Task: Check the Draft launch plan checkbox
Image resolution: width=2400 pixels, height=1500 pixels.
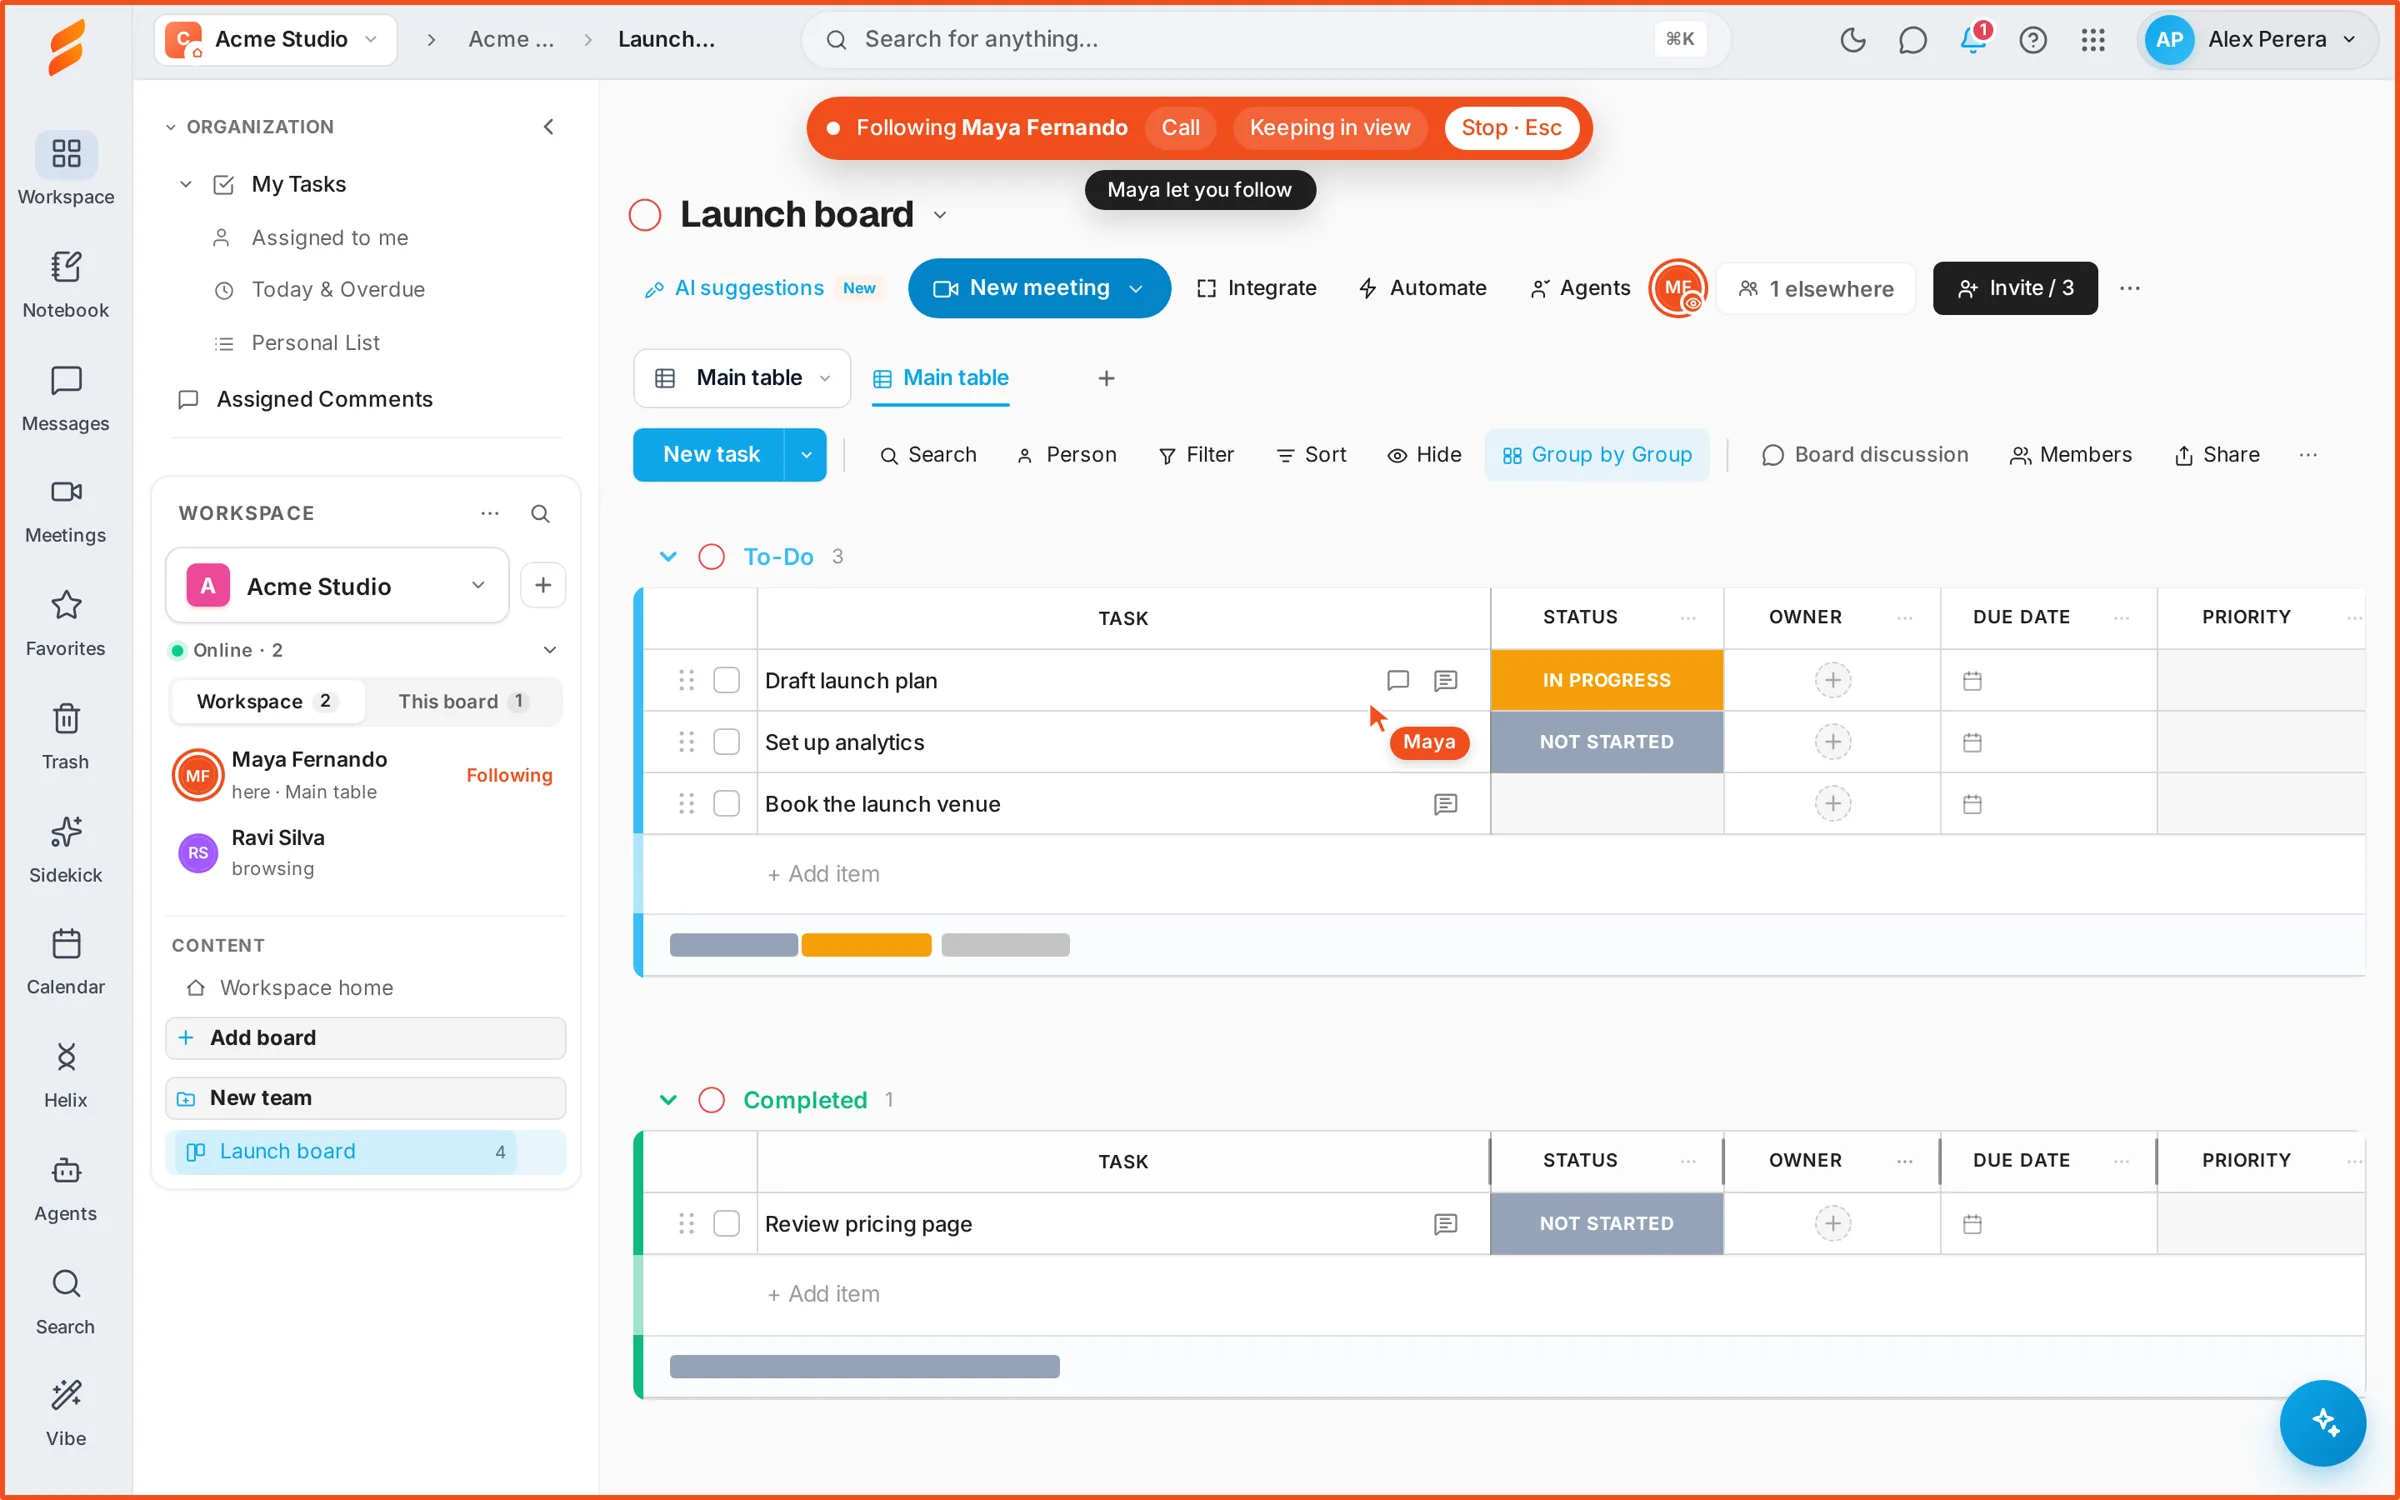Action: tap(726, 680)
